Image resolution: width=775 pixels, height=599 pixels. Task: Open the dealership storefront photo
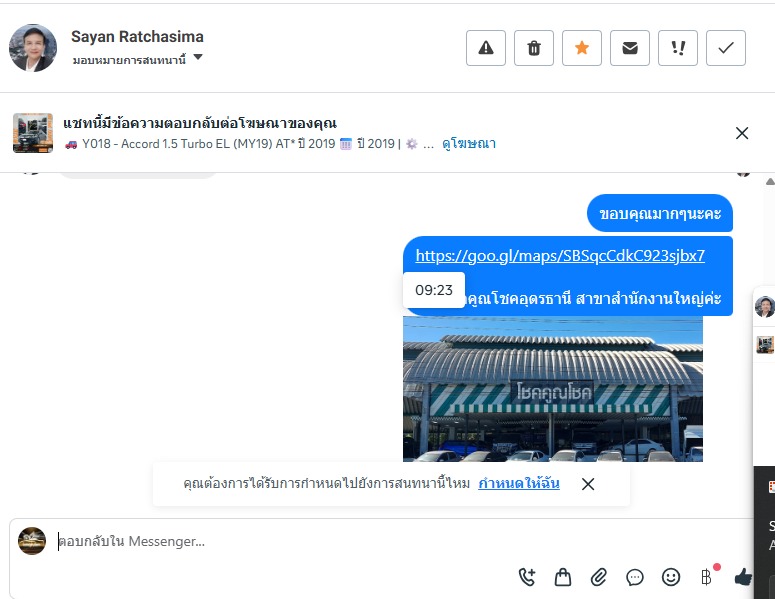(x=553, y=389)
